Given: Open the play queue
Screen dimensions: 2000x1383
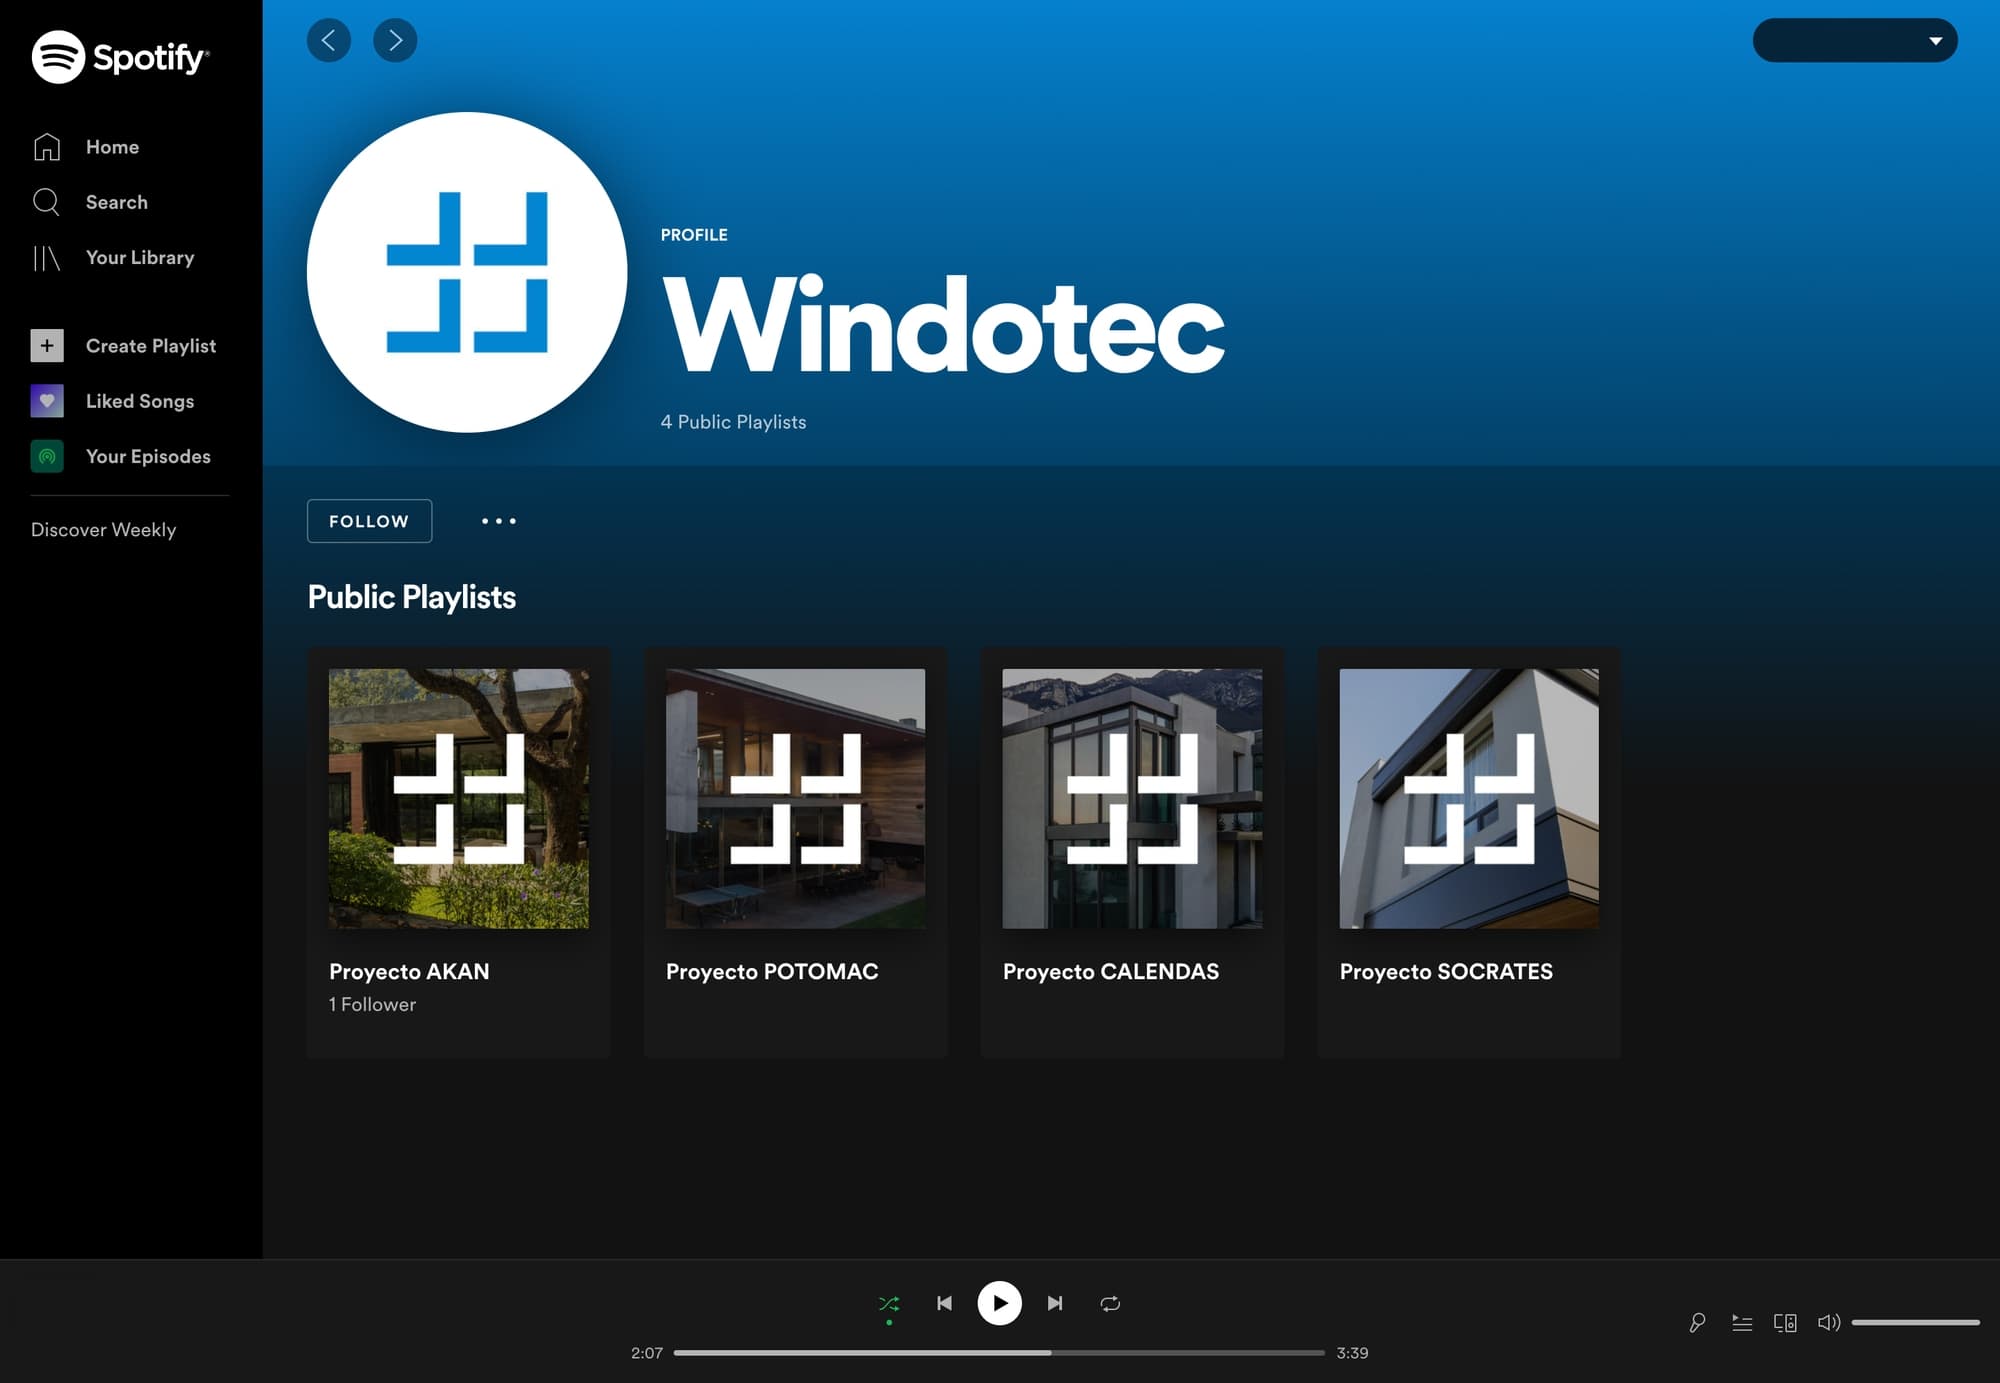Looking at the screenshot, I should coord(1742,1322).
